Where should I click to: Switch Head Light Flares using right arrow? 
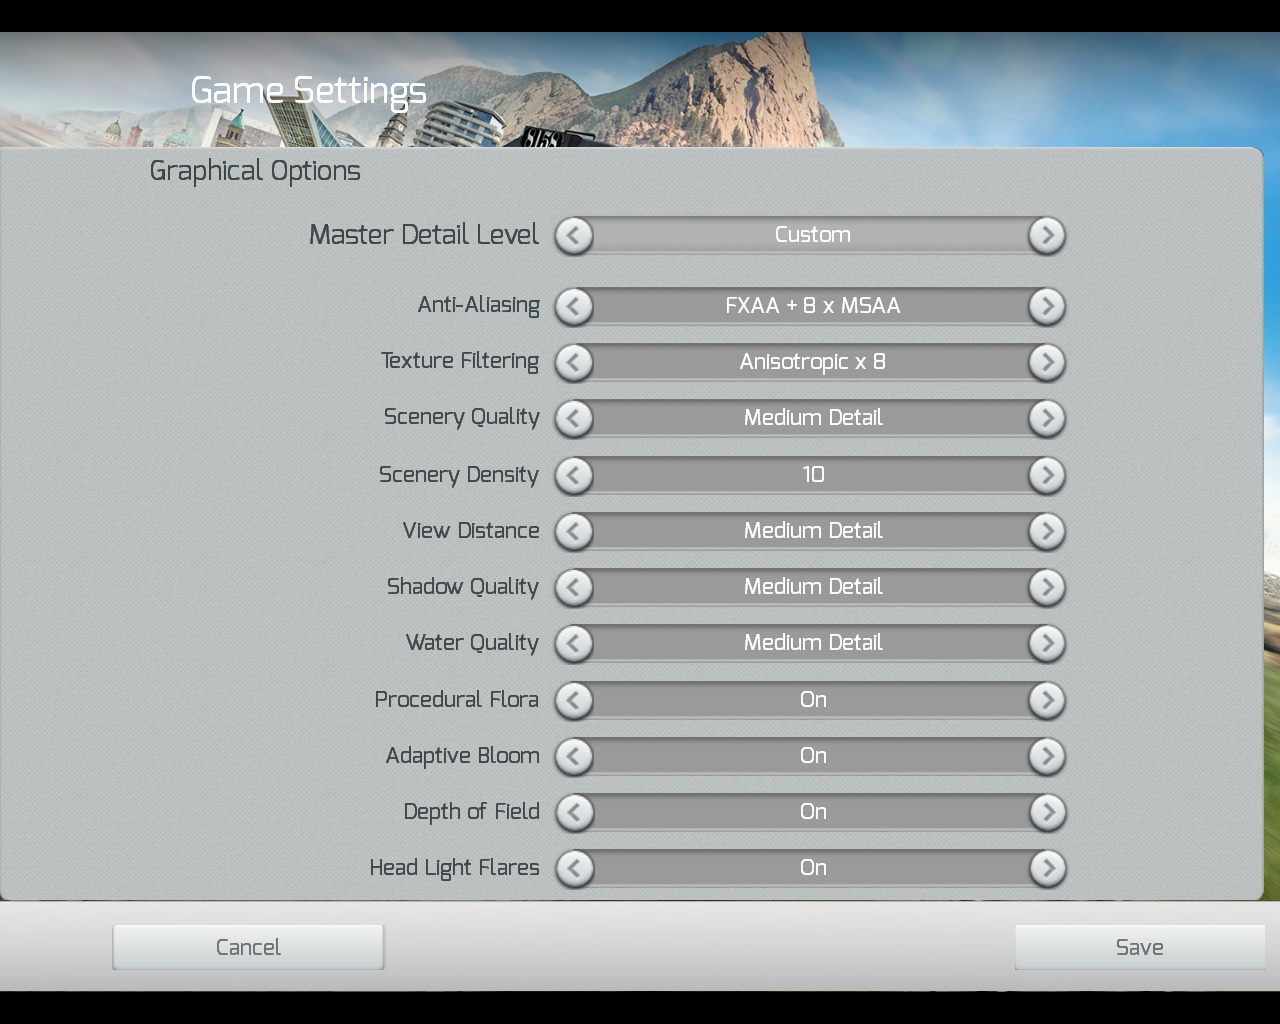[1047, 869]
